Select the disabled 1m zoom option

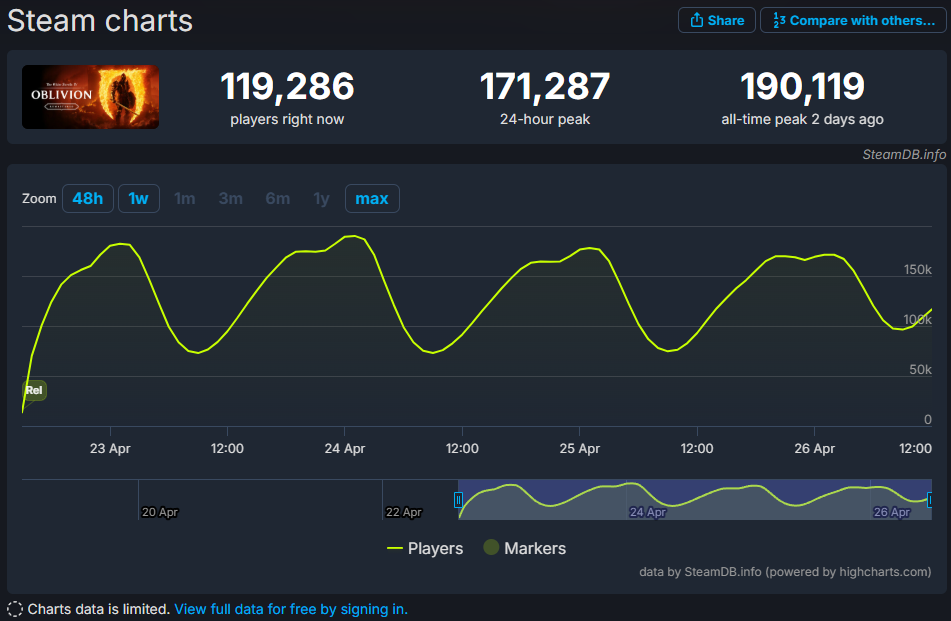tap(184, 198)
